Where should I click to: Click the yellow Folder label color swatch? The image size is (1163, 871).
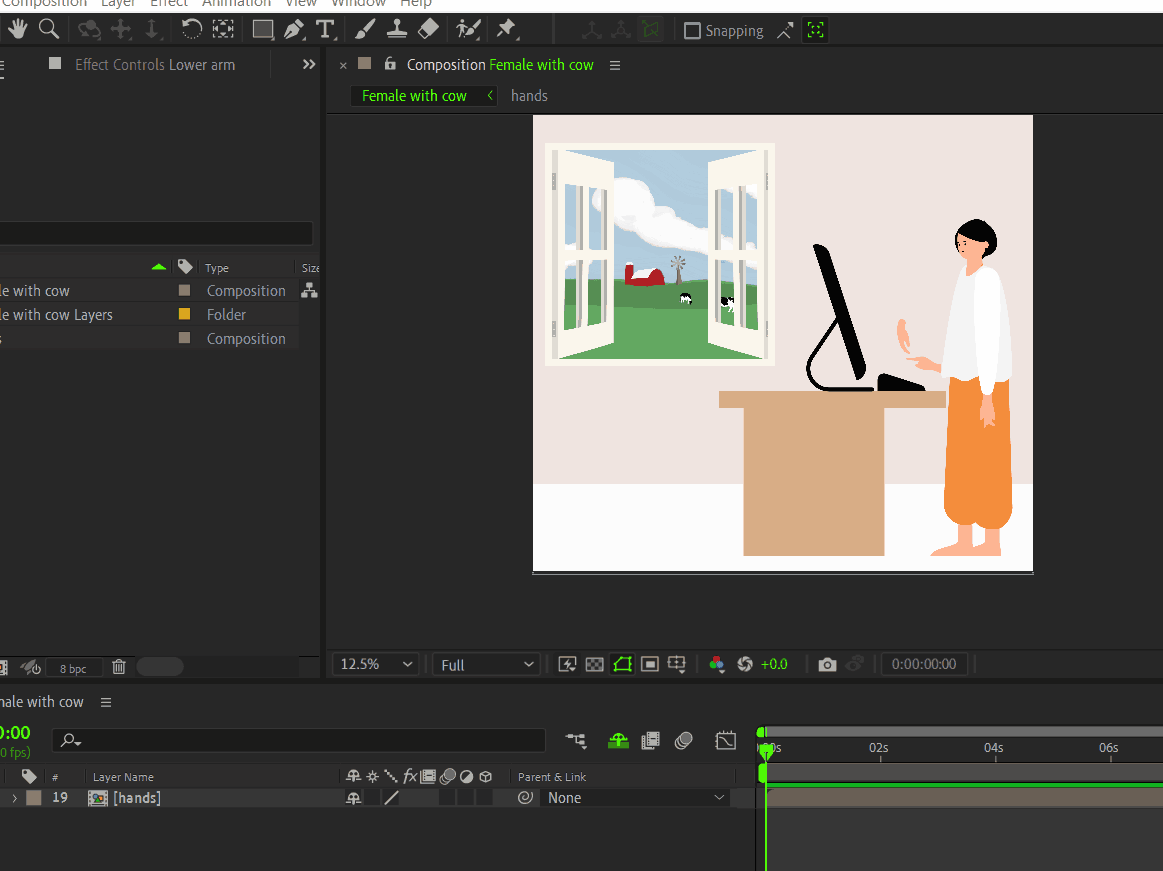(184, 314)
